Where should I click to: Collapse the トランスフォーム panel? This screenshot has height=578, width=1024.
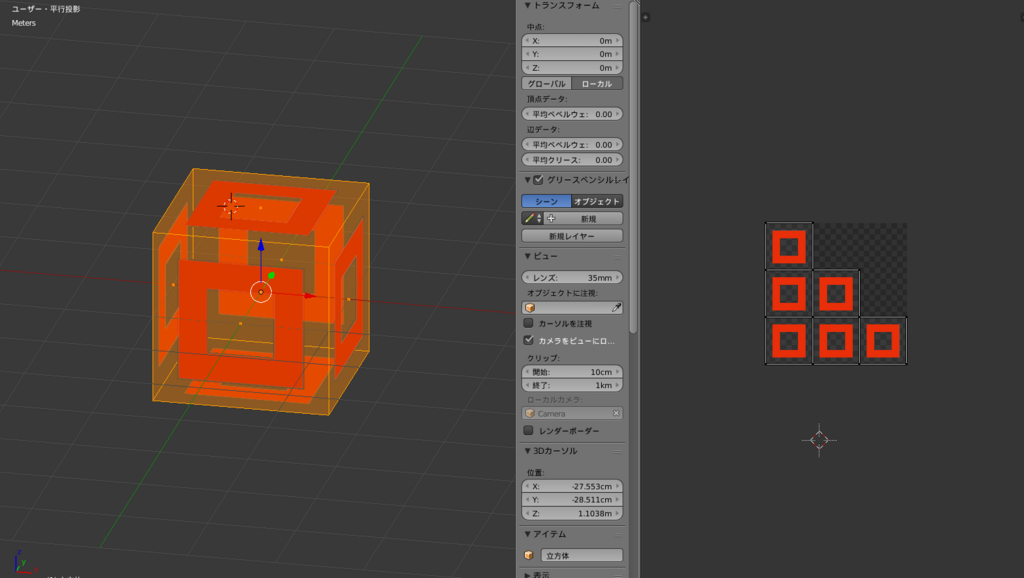pyautogui.click(x=528, y=5)
